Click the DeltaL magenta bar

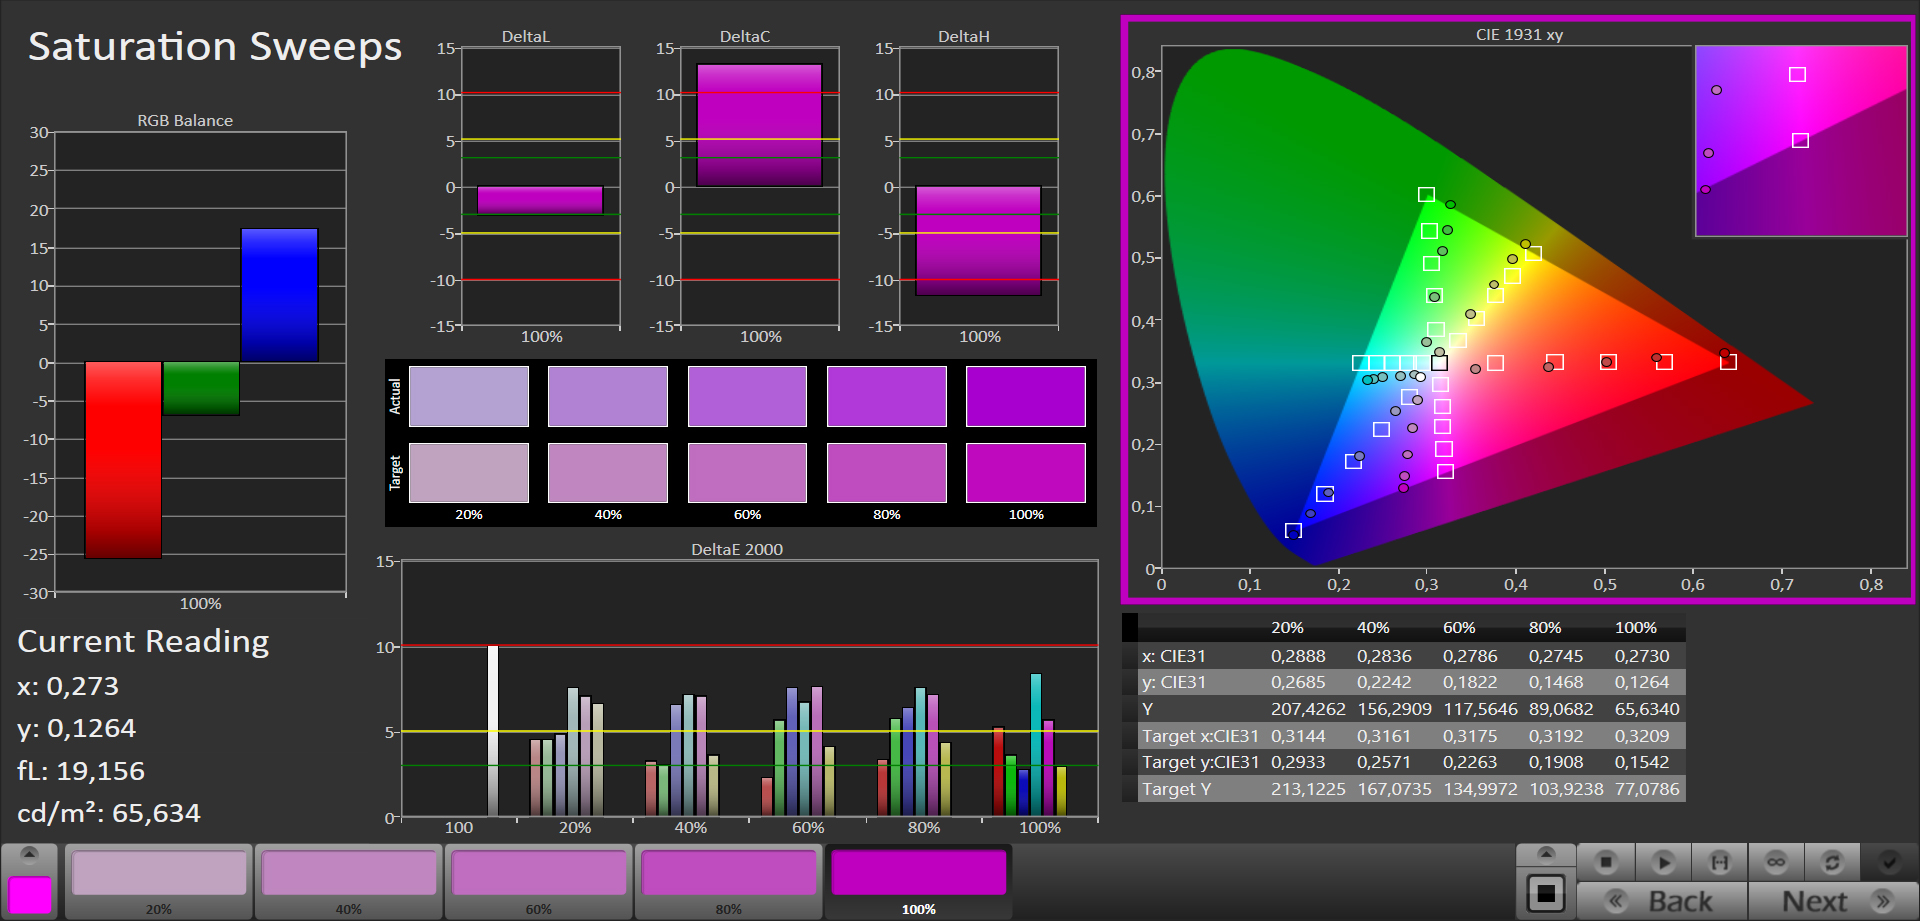pyautogui.click(x=540, y=200)
